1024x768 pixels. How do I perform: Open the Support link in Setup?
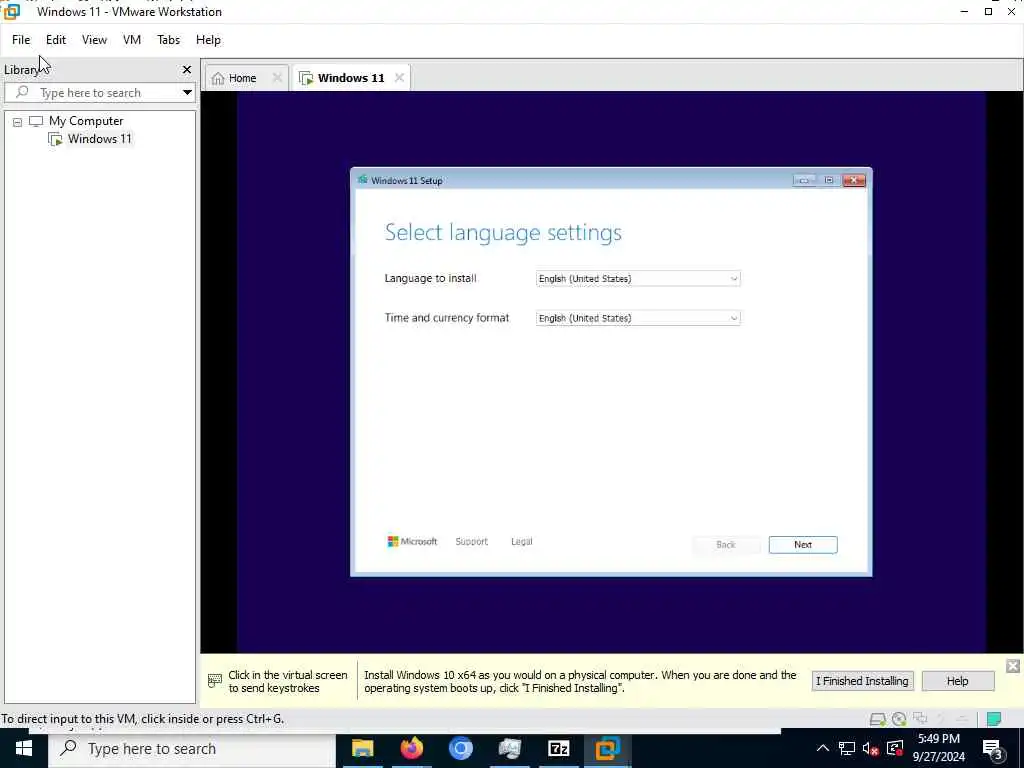pyautogui.click(x=472, y=541)
